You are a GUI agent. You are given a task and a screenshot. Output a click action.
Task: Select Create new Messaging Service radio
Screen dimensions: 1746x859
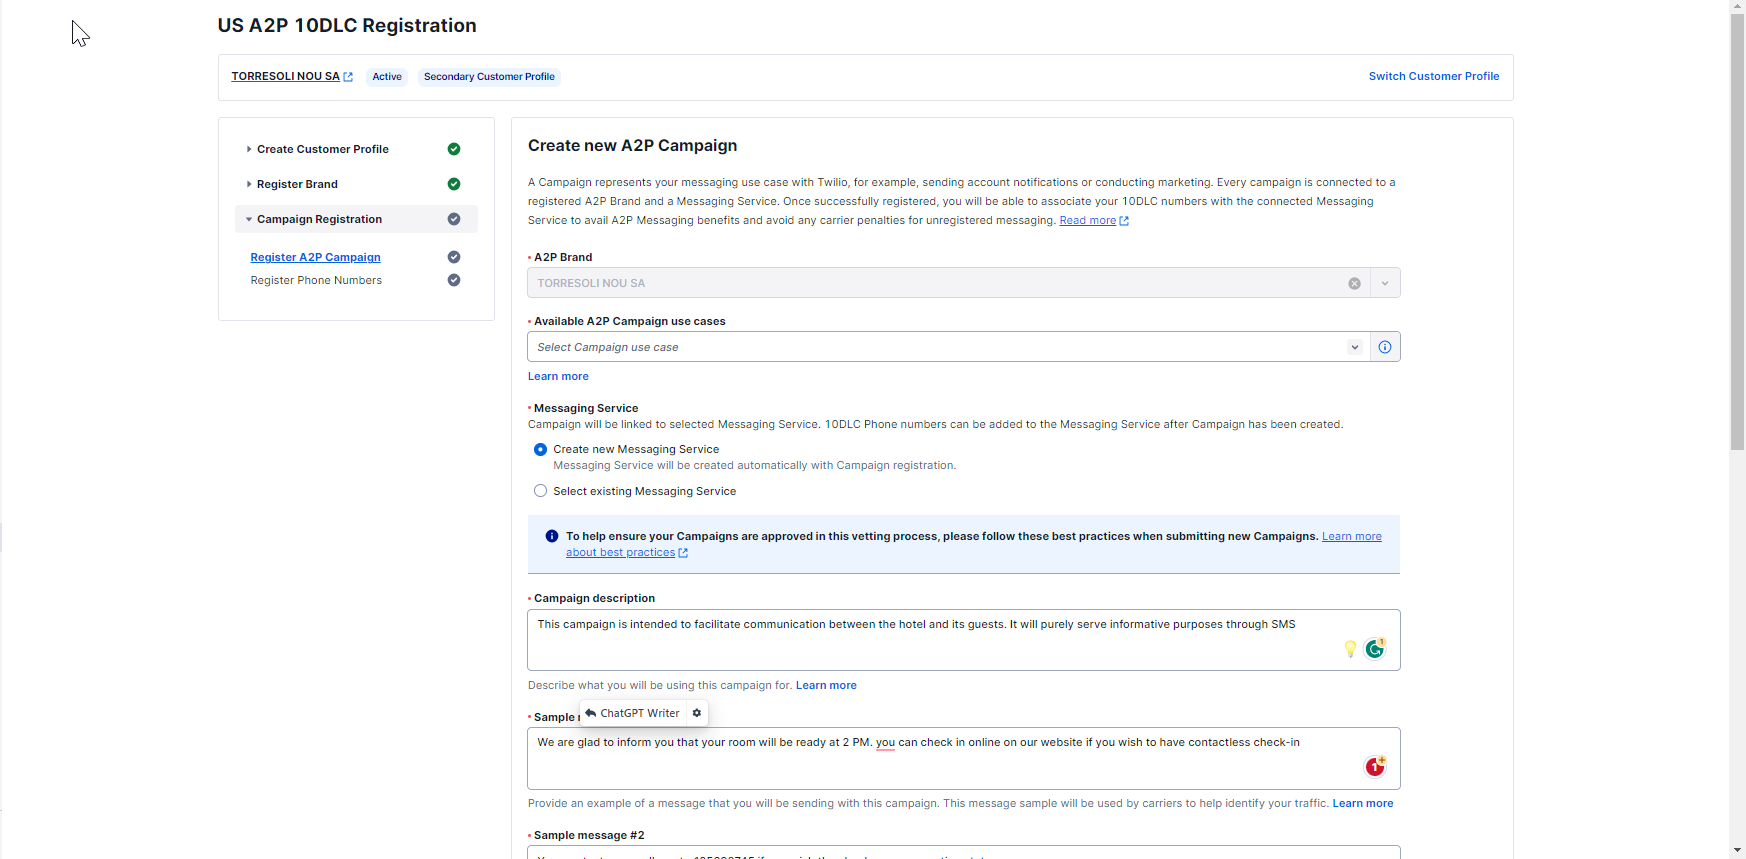click(x=540, y=450)
